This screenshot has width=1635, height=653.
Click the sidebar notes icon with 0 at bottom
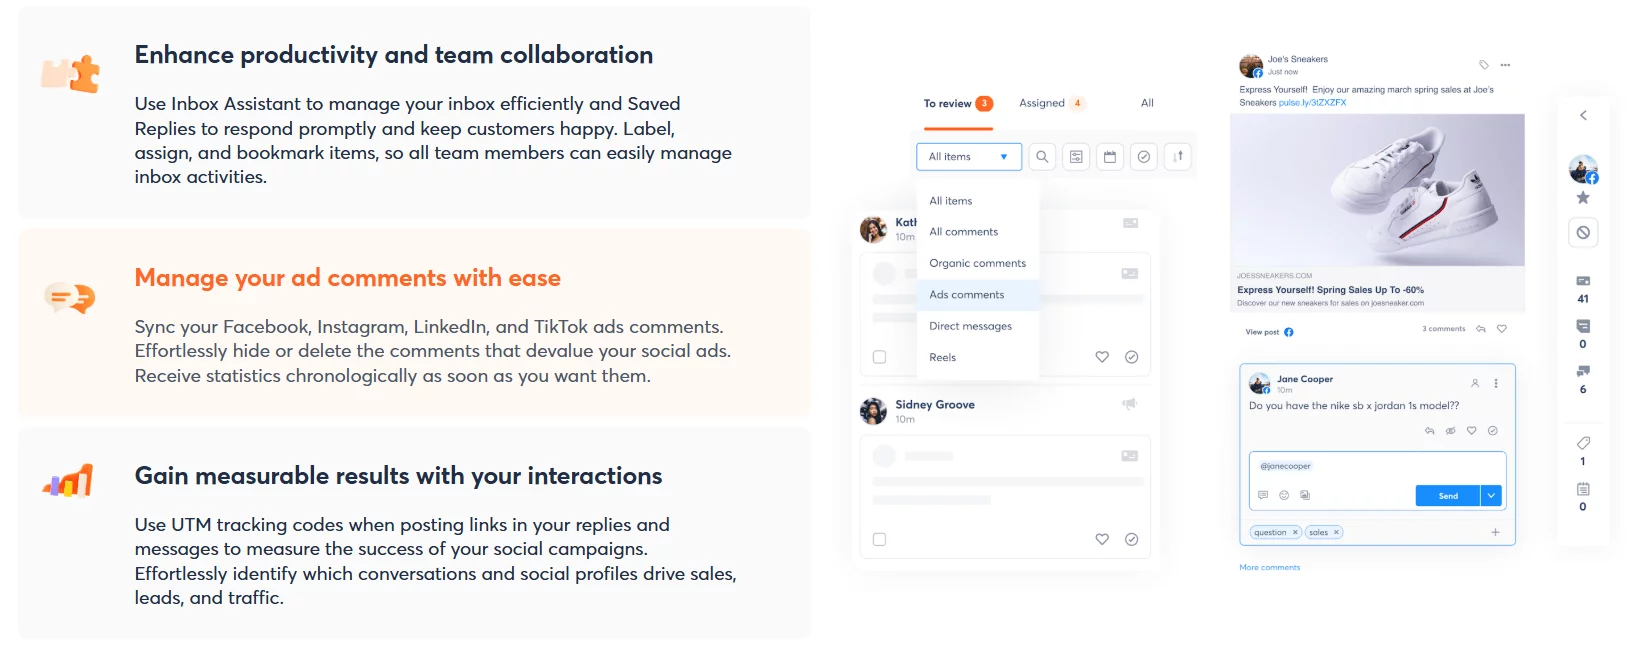pos(1583,489)
